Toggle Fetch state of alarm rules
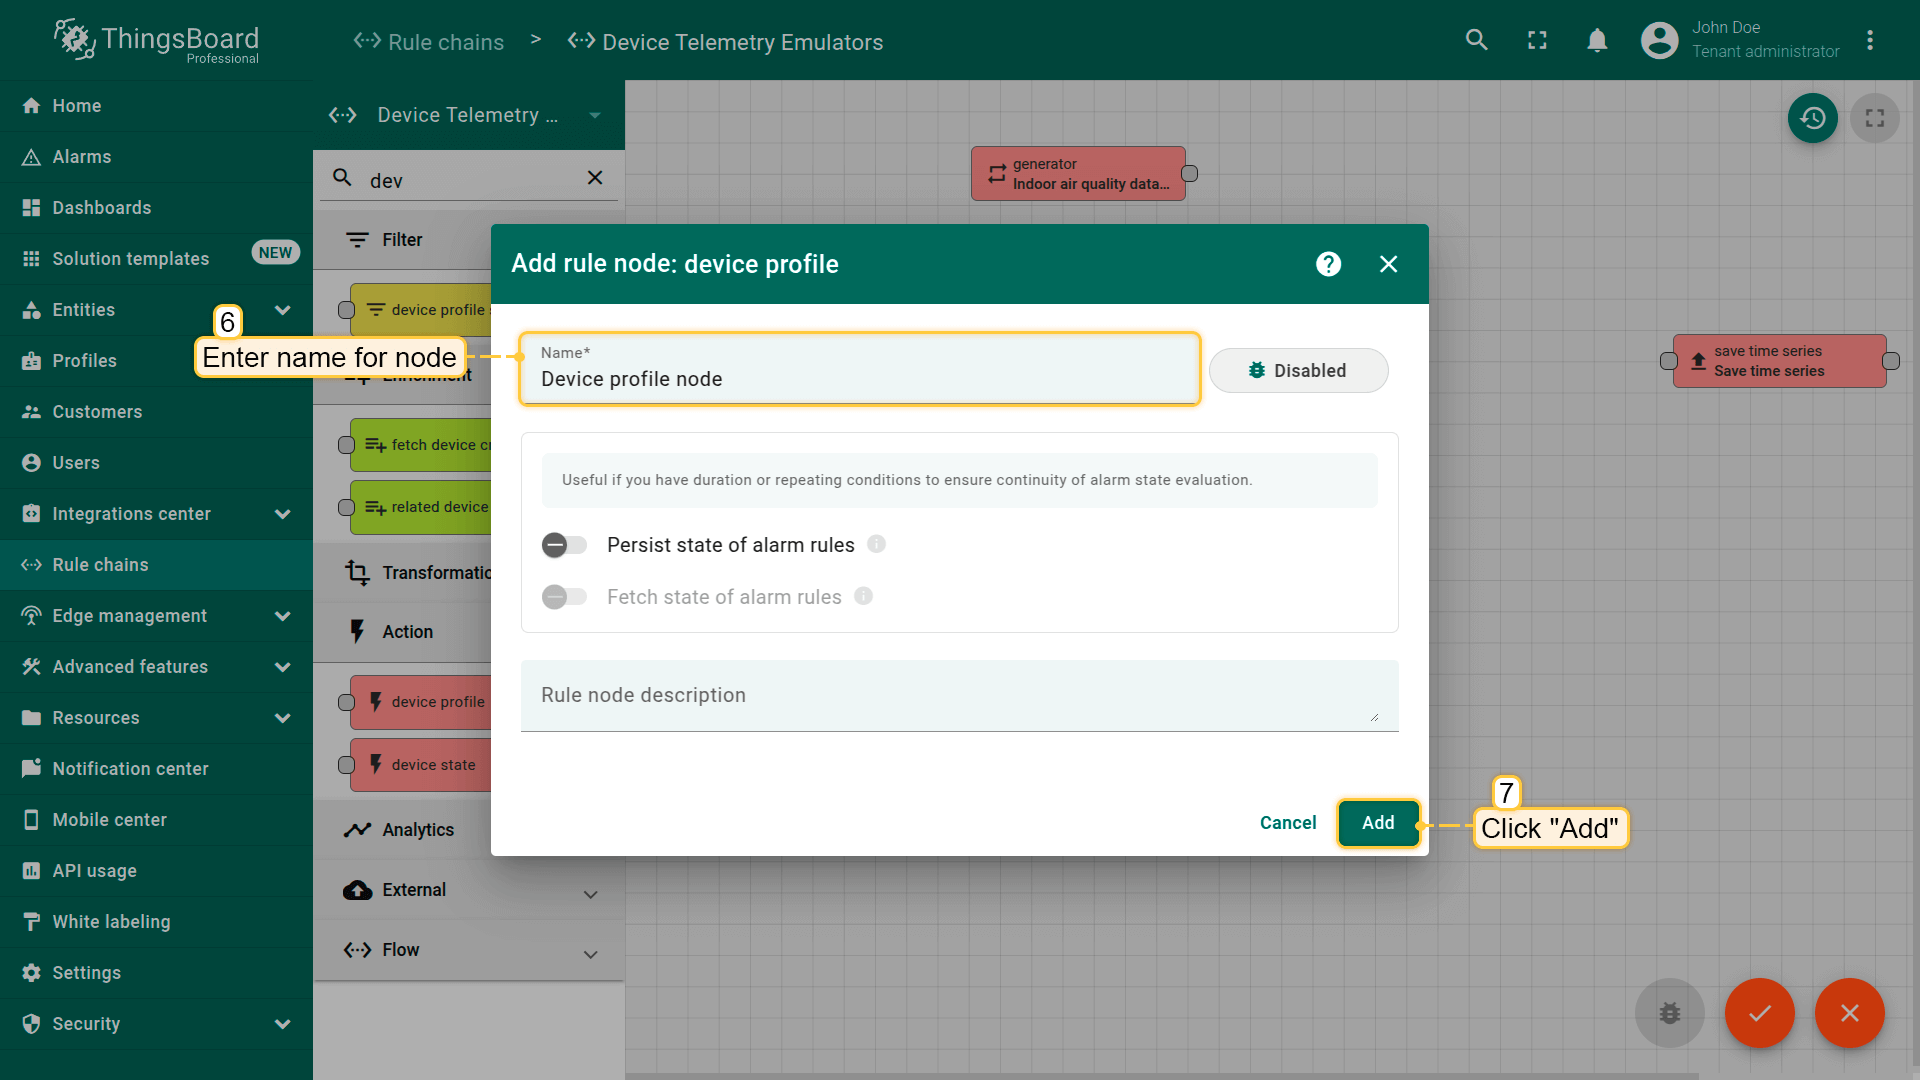 pos(564,597)
